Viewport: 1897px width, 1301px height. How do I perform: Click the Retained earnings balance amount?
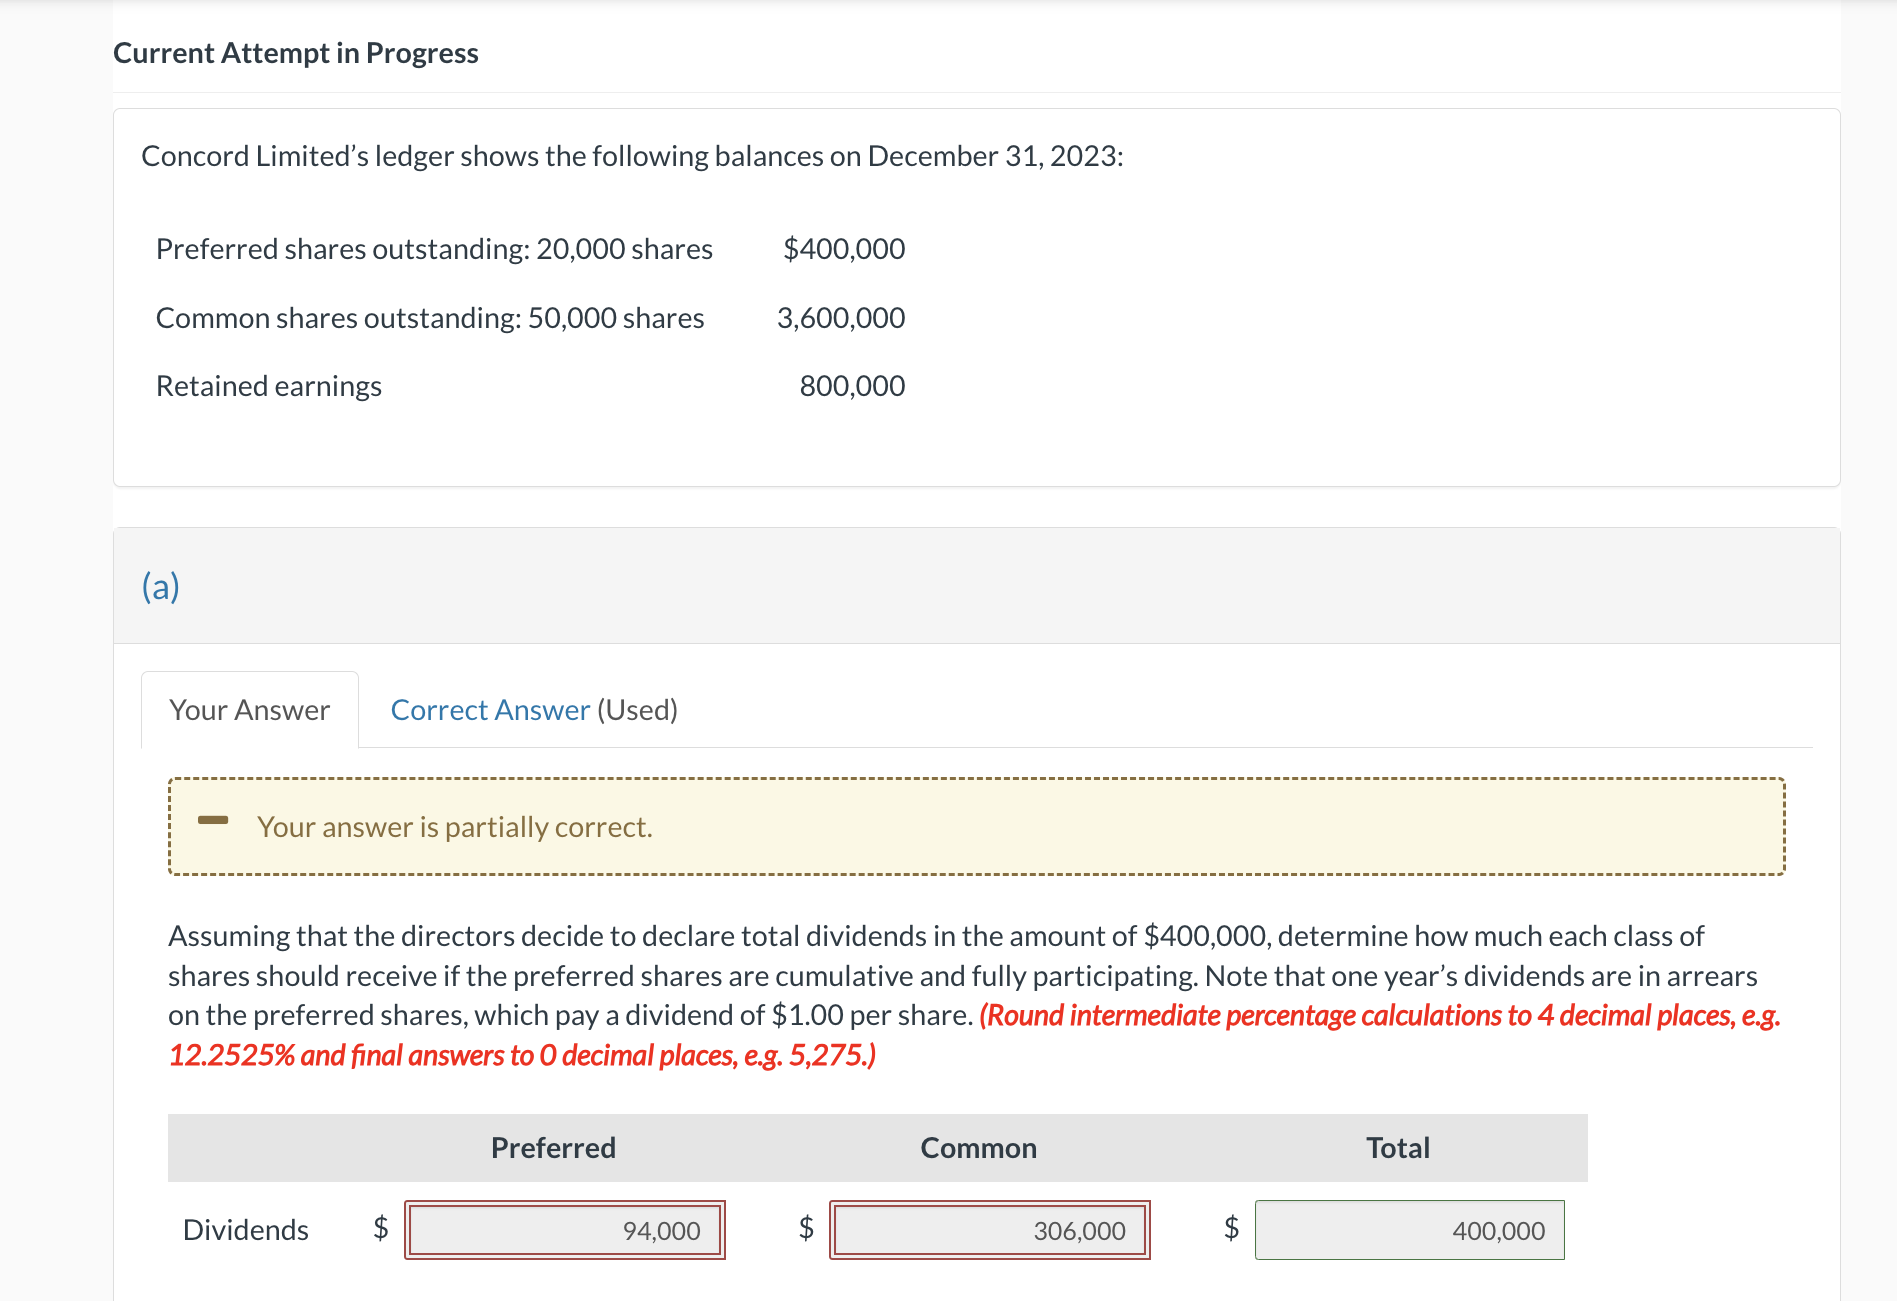click(852, 385)
